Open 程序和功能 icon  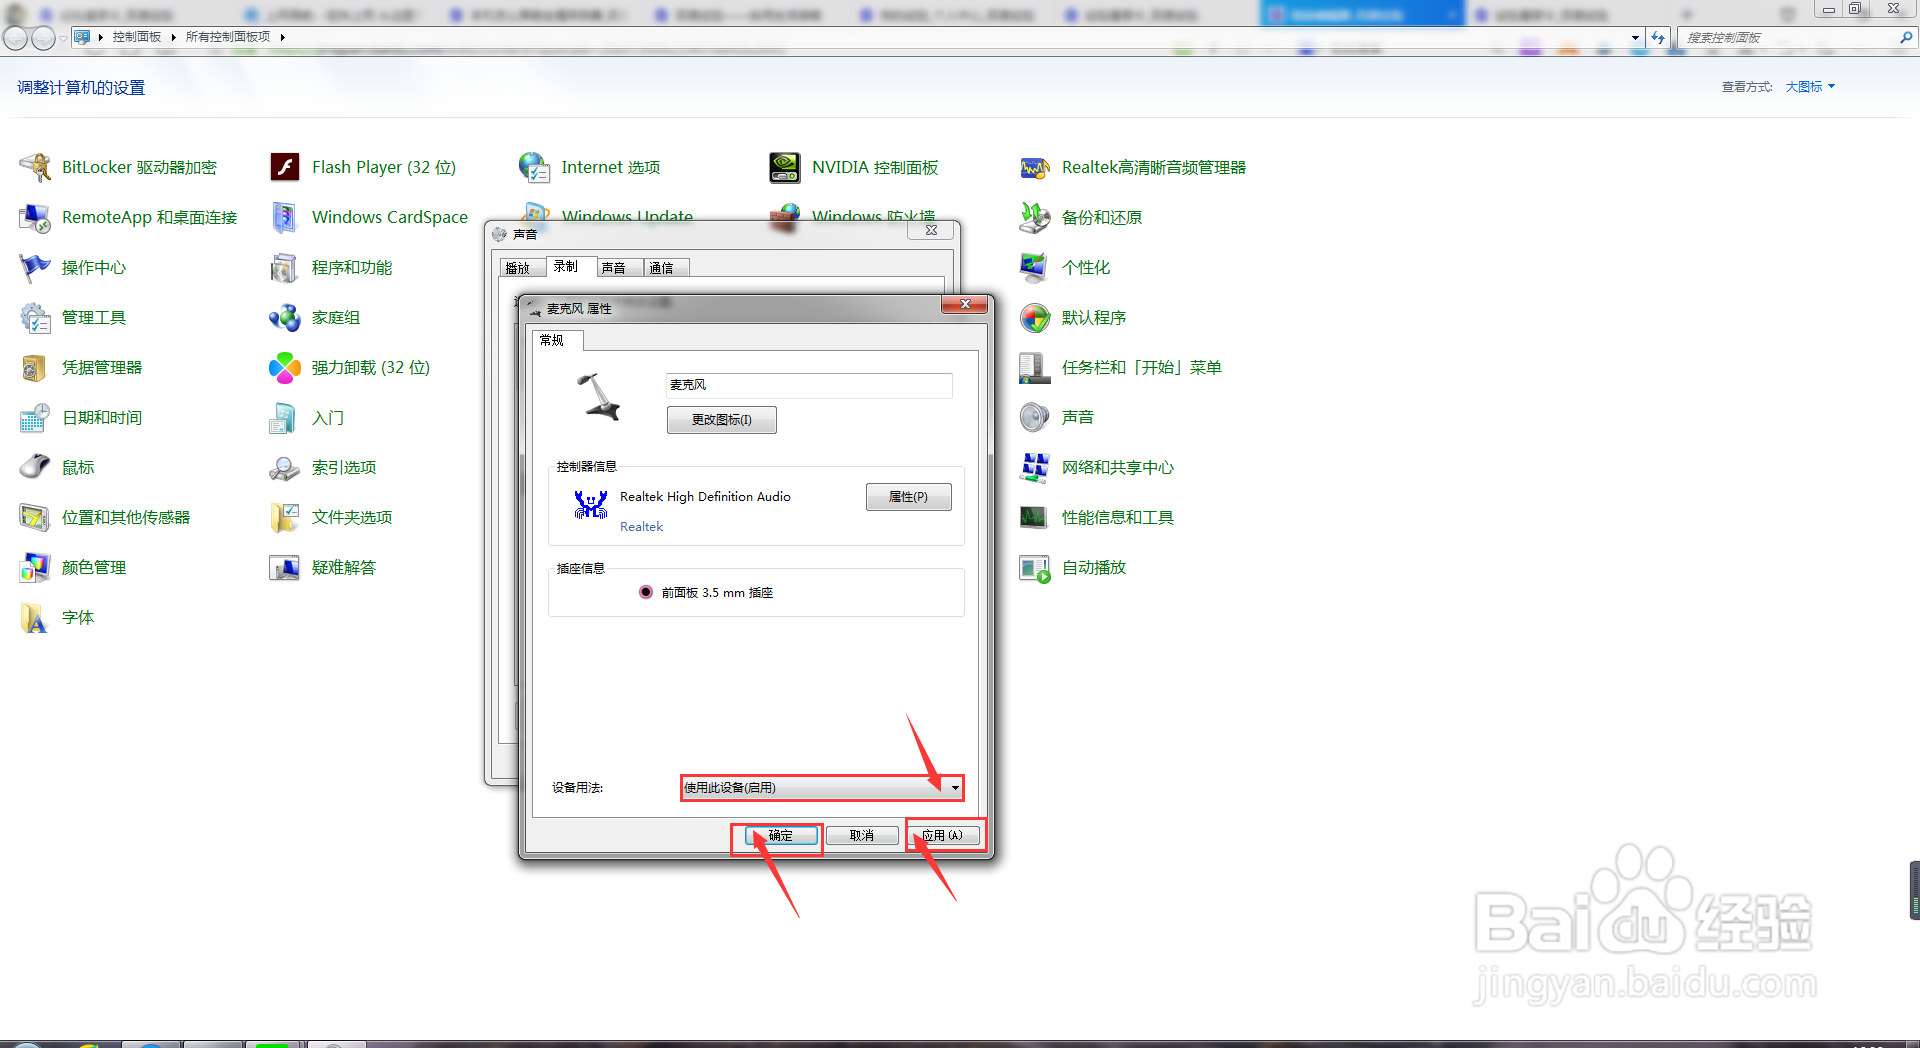[285, 267]
